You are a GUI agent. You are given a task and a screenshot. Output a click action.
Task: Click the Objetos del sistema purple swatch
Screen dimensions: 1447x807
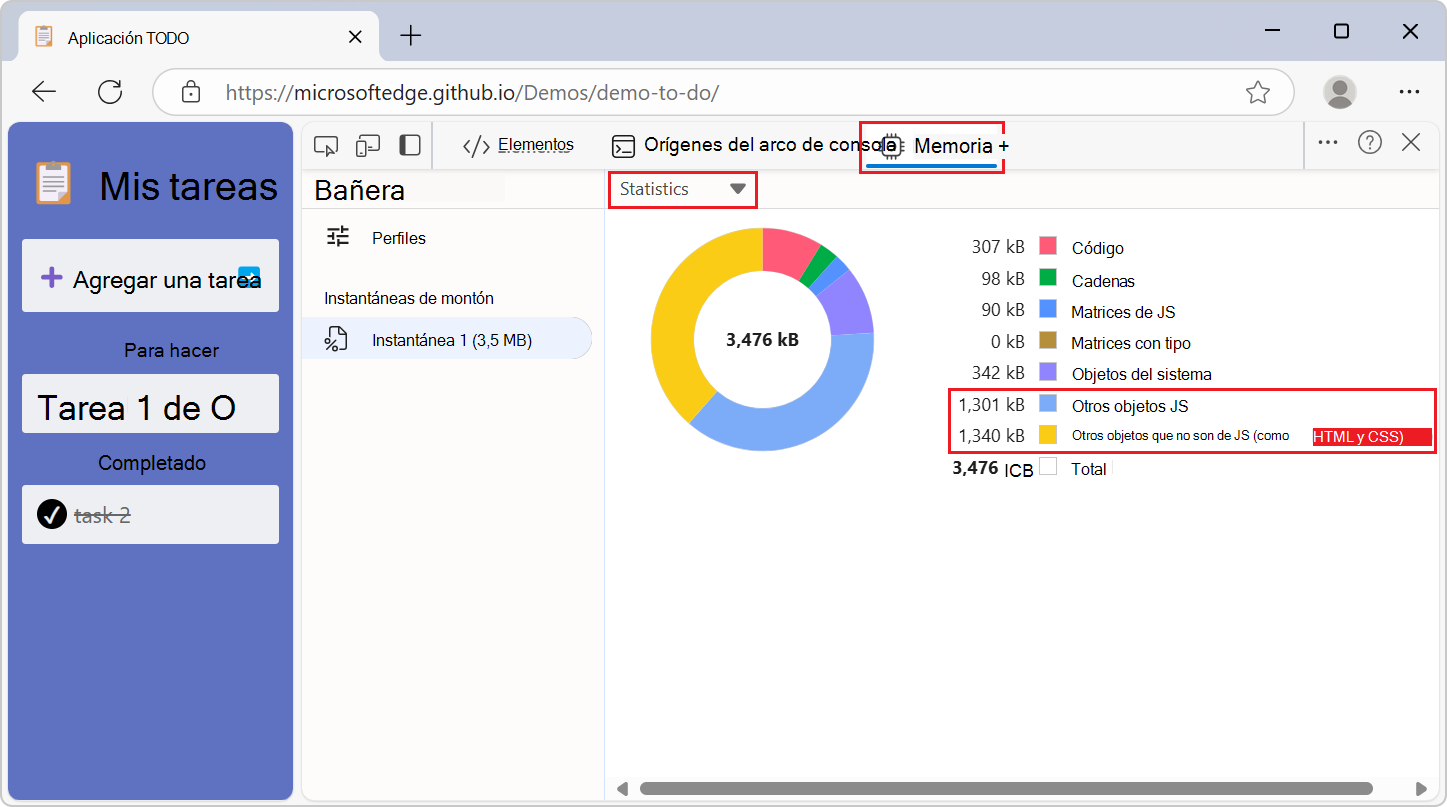(x=1048, y=372)
